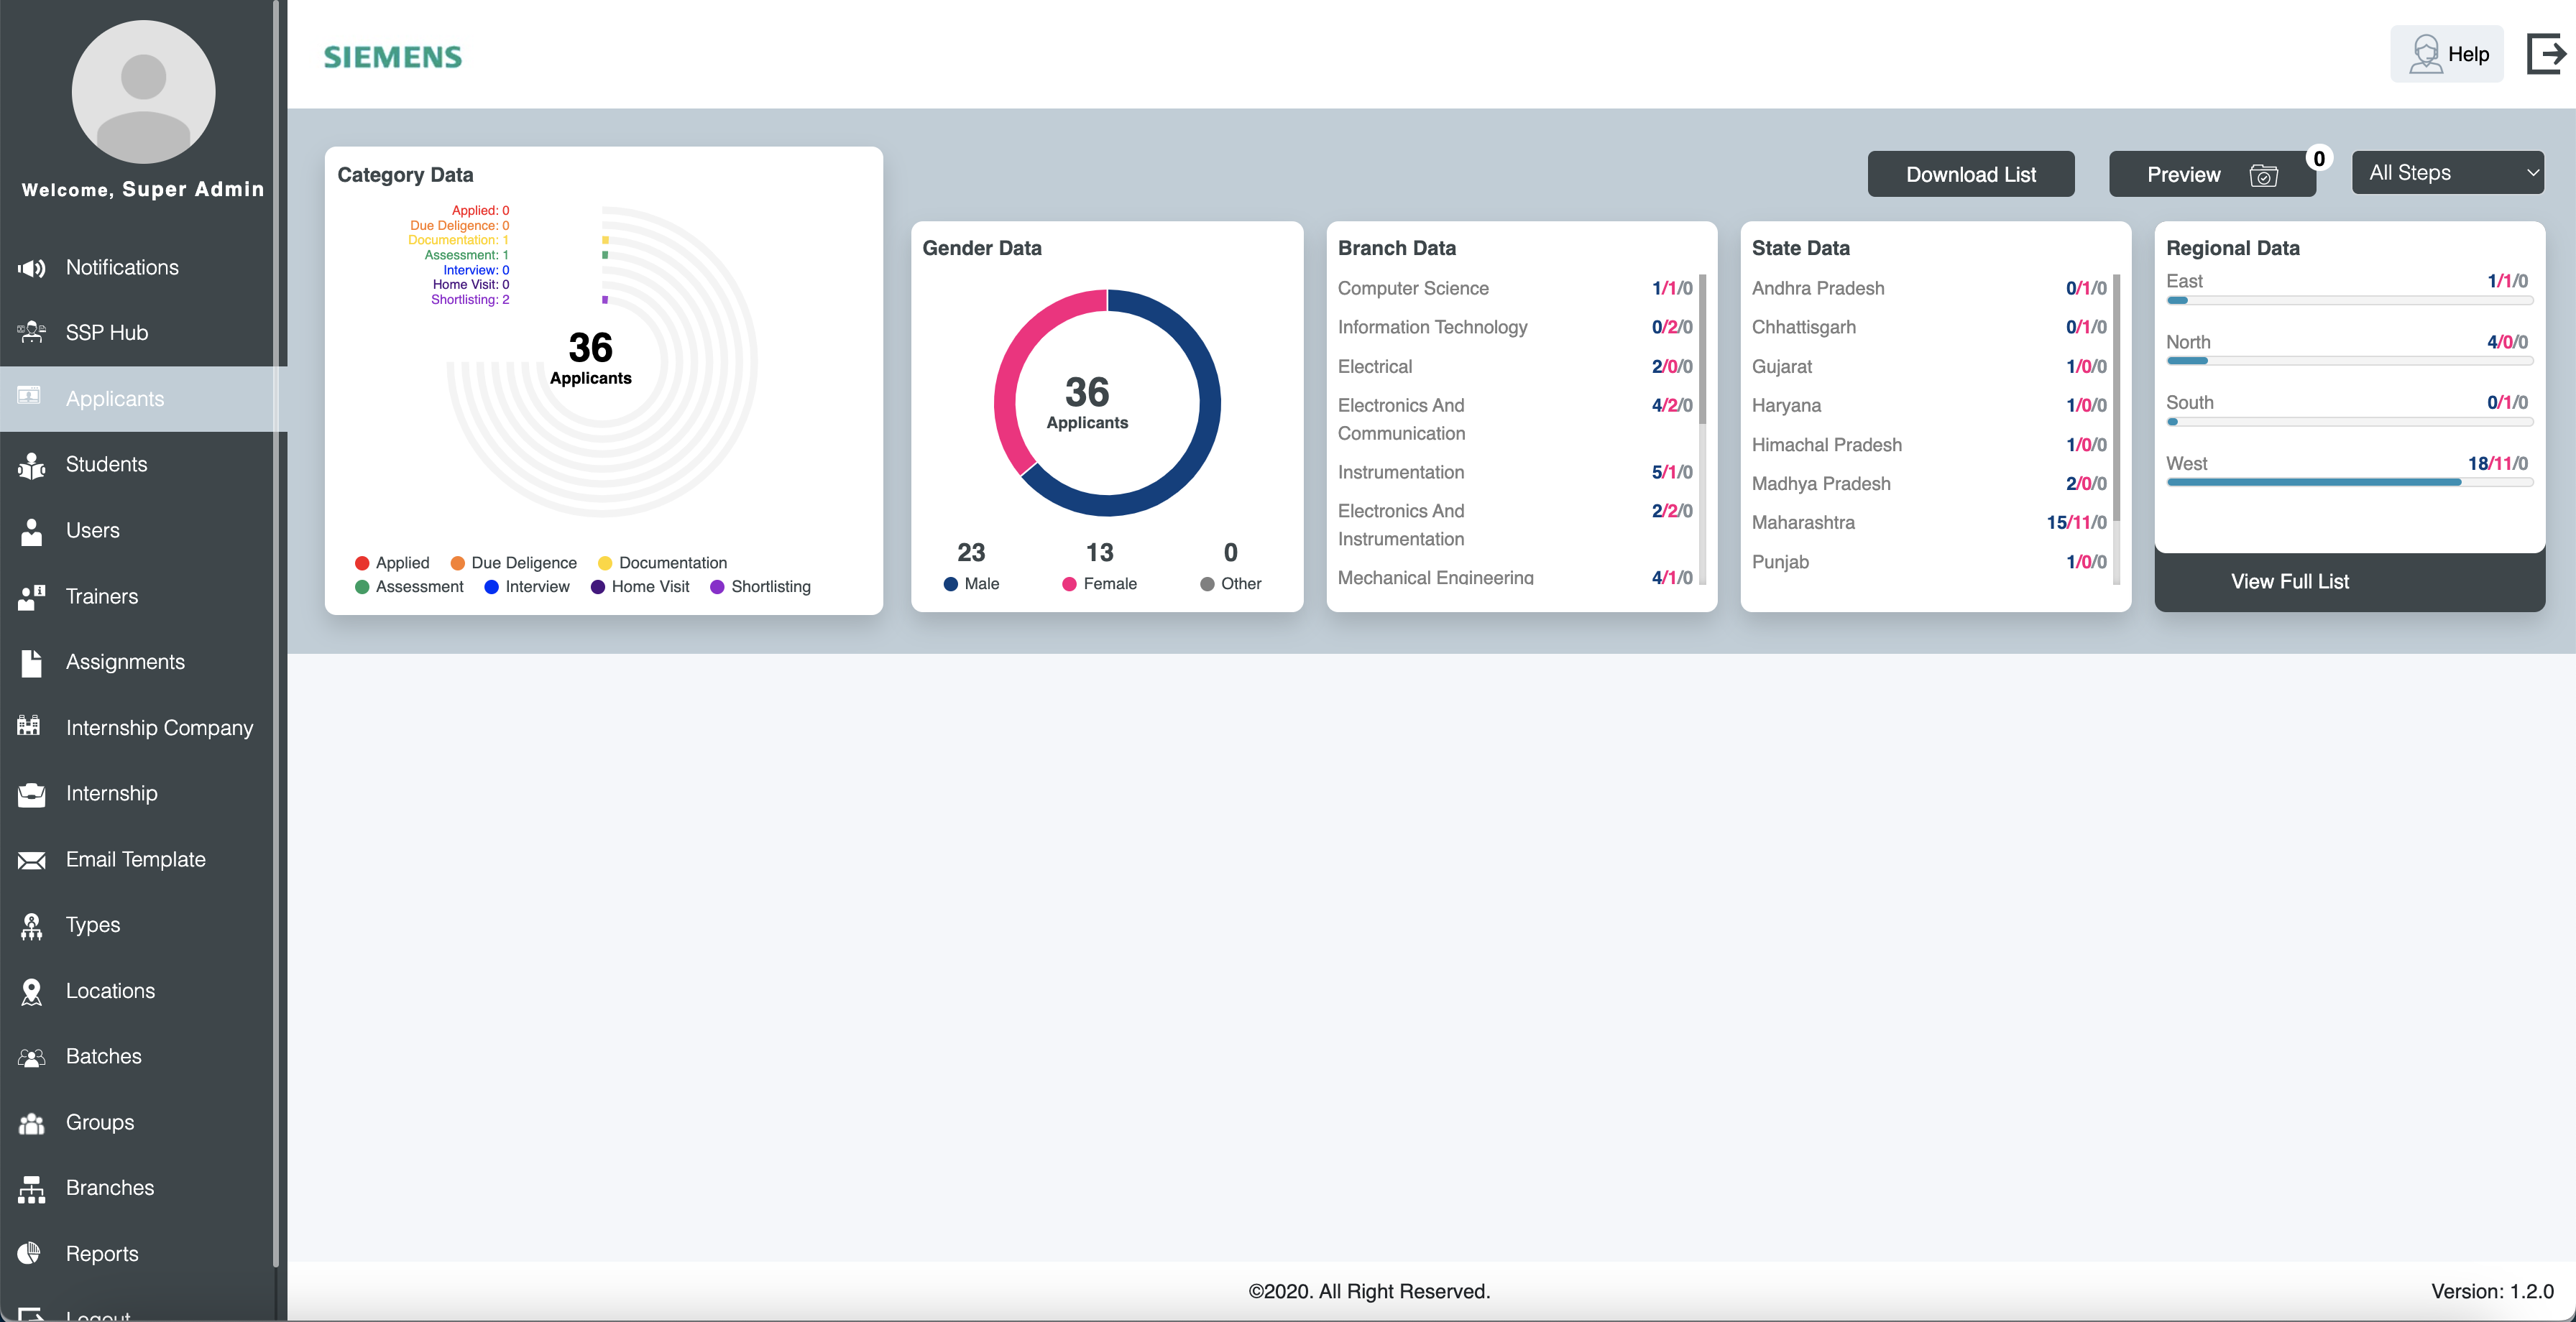Go to Batches in the sidebar
The height and width of the screenshot is (1322, 2576).
(x=103, y=1056)
